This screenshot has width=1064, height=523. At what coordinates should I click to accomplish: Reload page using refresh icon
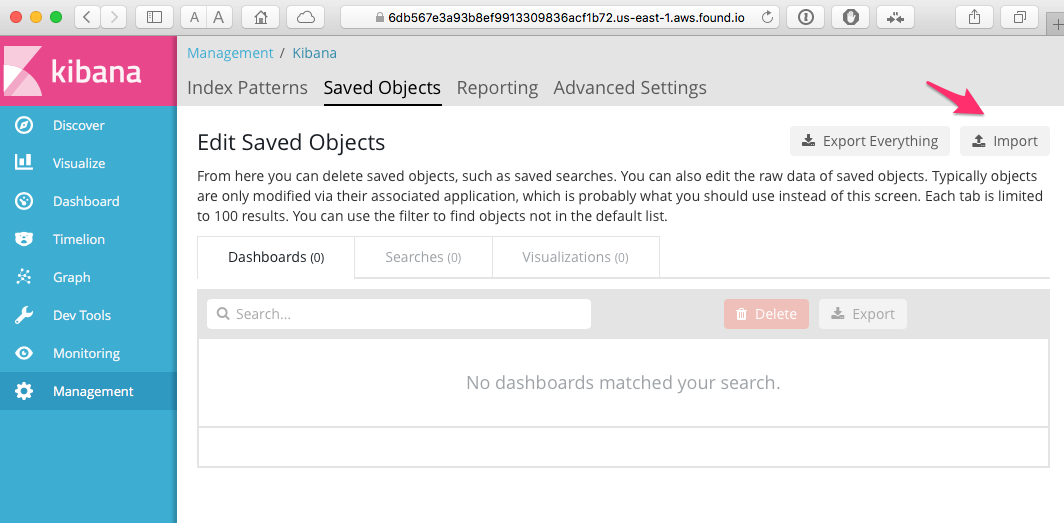pos(768,18)
